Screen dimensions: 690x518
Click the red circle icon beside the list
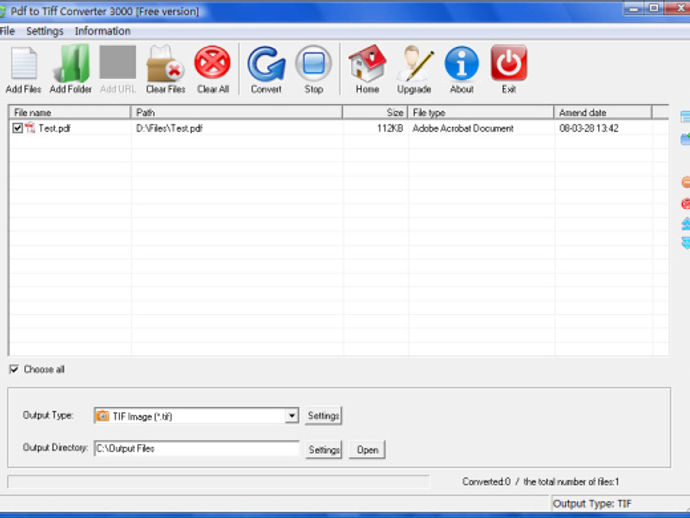(686, 204)
